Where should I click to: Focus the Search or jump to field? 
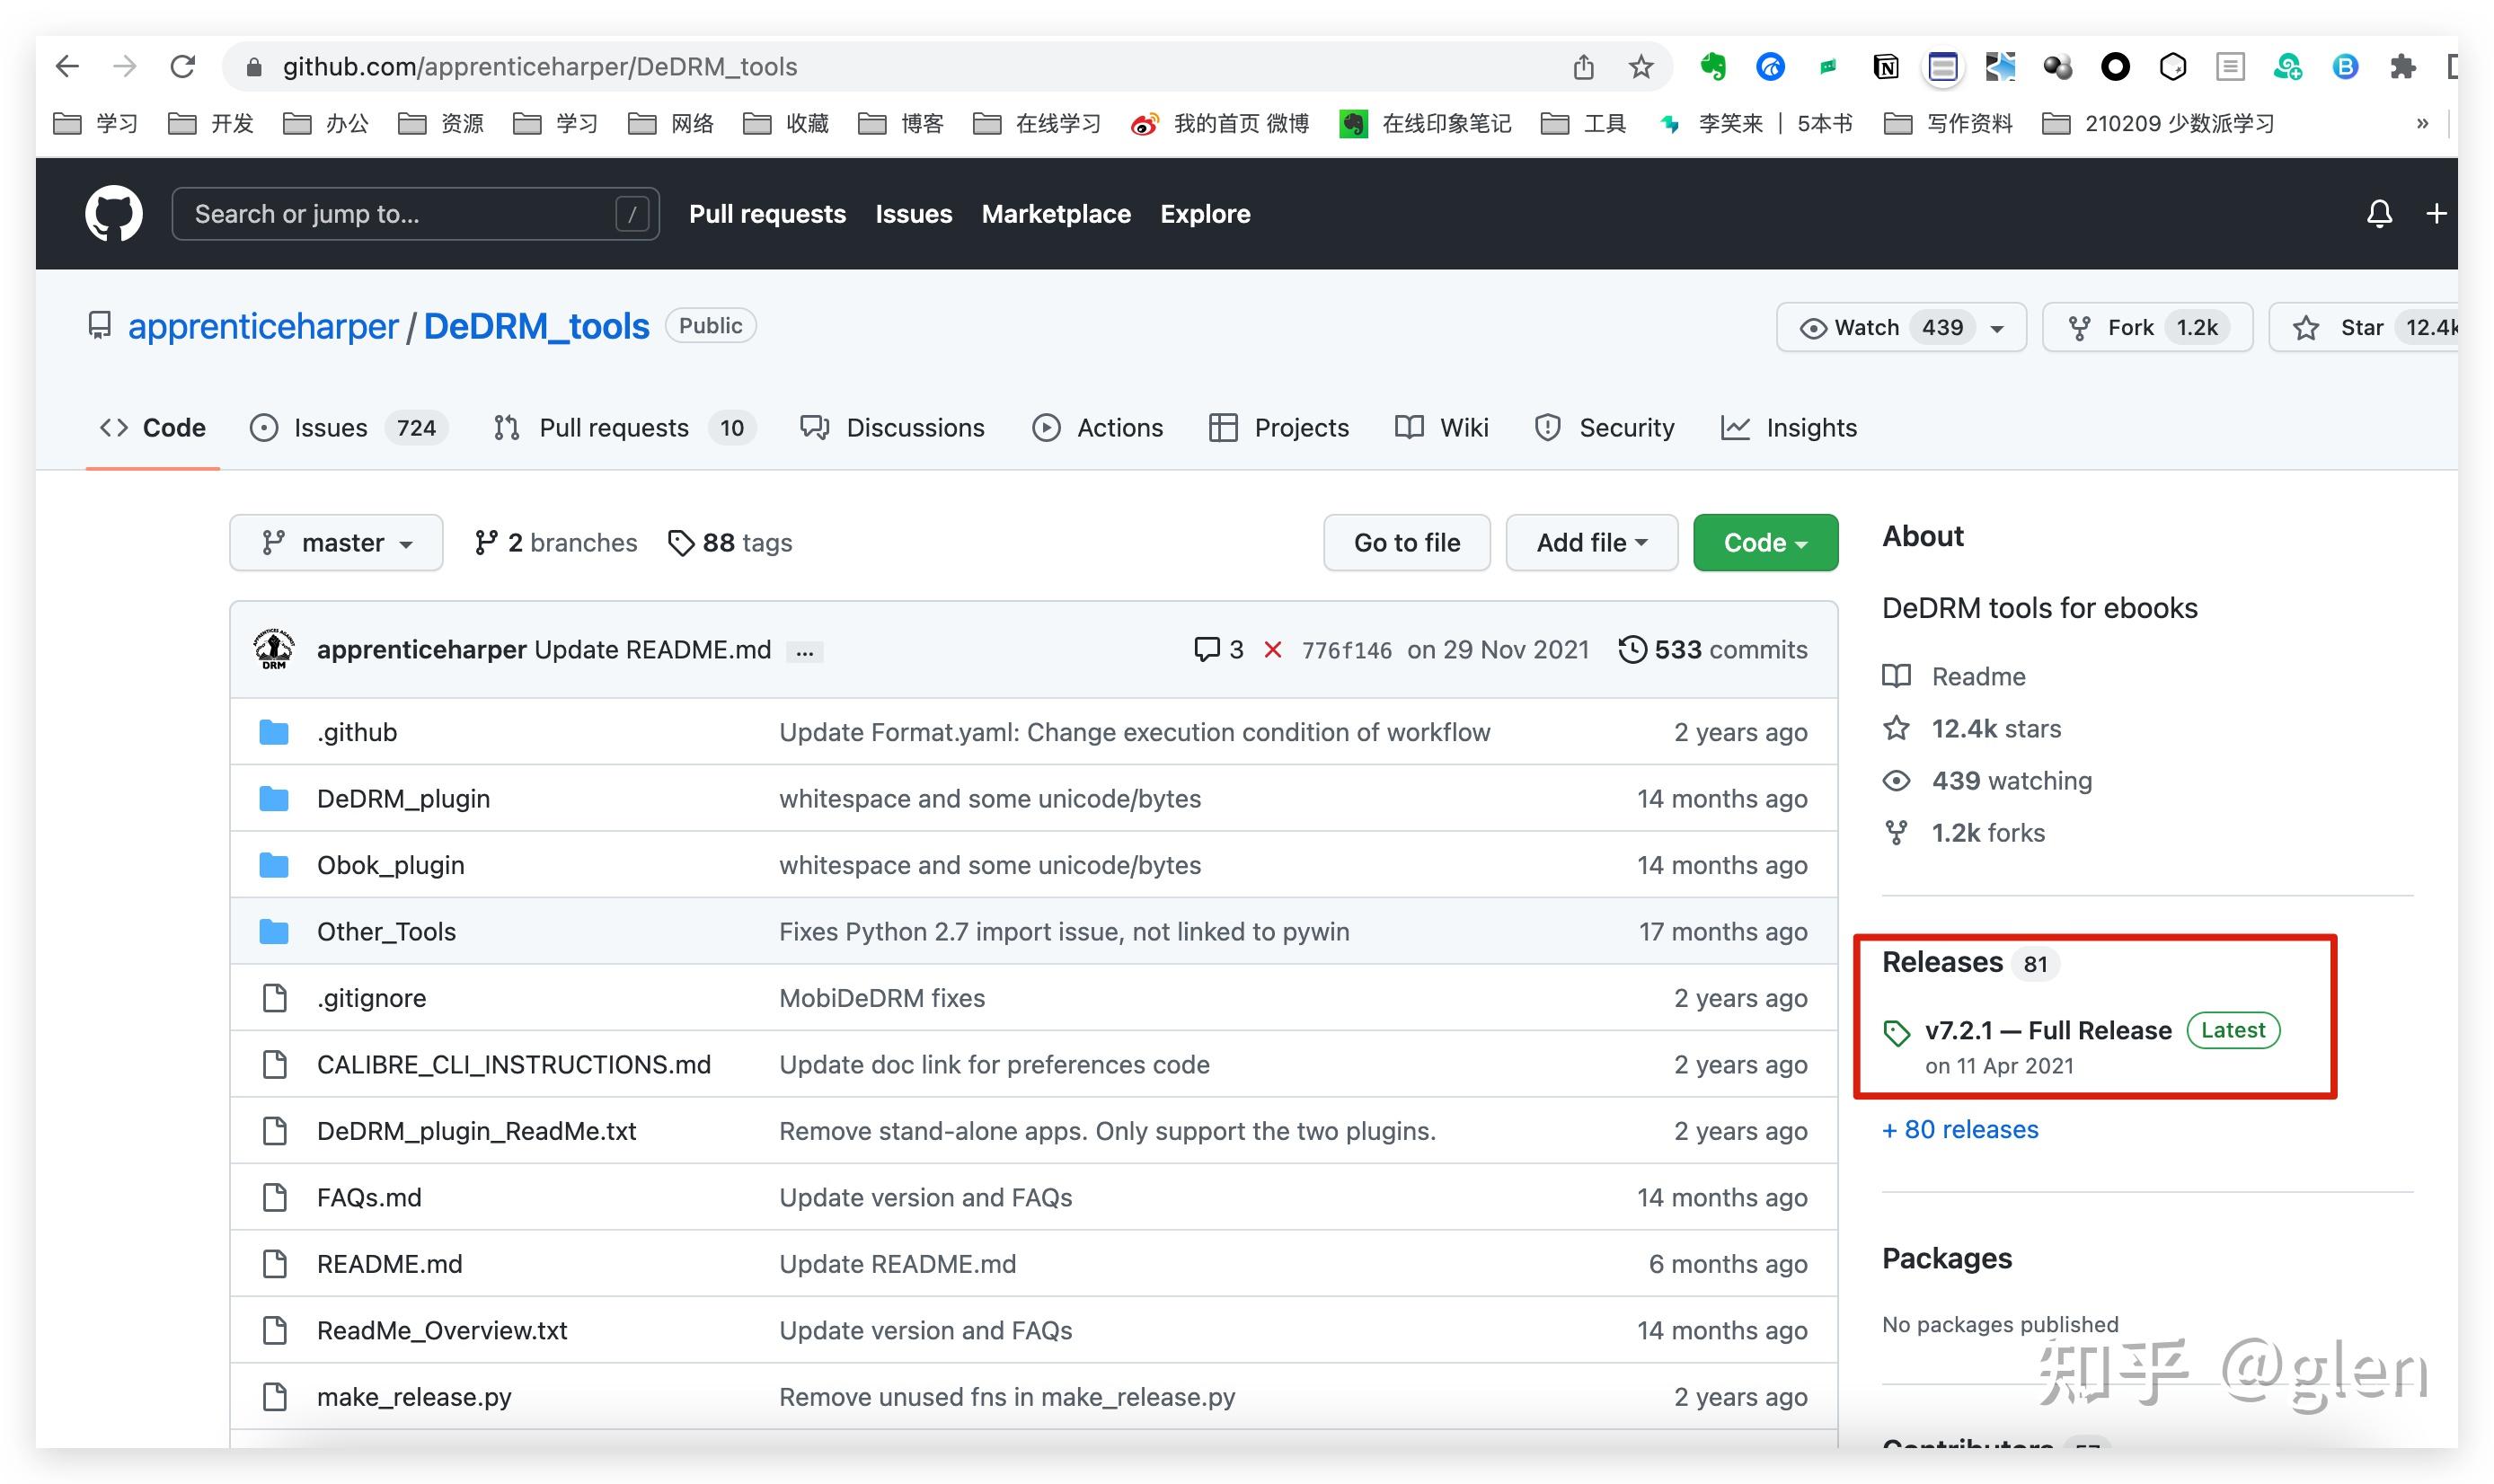point(400,214)
